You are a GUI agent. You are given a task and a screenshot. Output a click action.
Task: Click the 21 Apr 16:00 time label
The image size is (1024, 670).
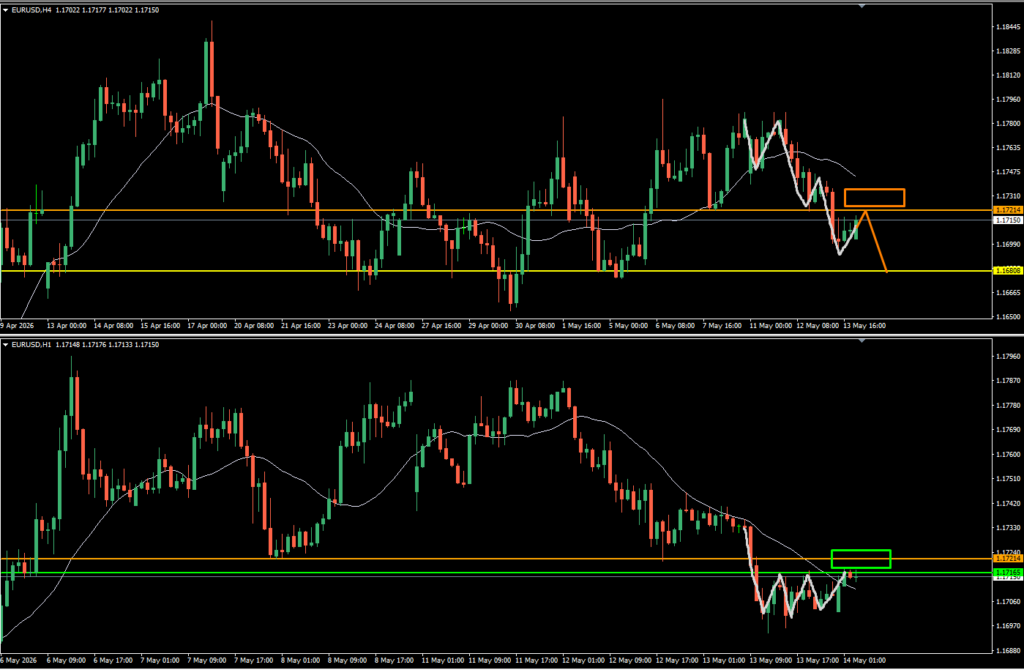pyautogui.click(x=301, y=325)
